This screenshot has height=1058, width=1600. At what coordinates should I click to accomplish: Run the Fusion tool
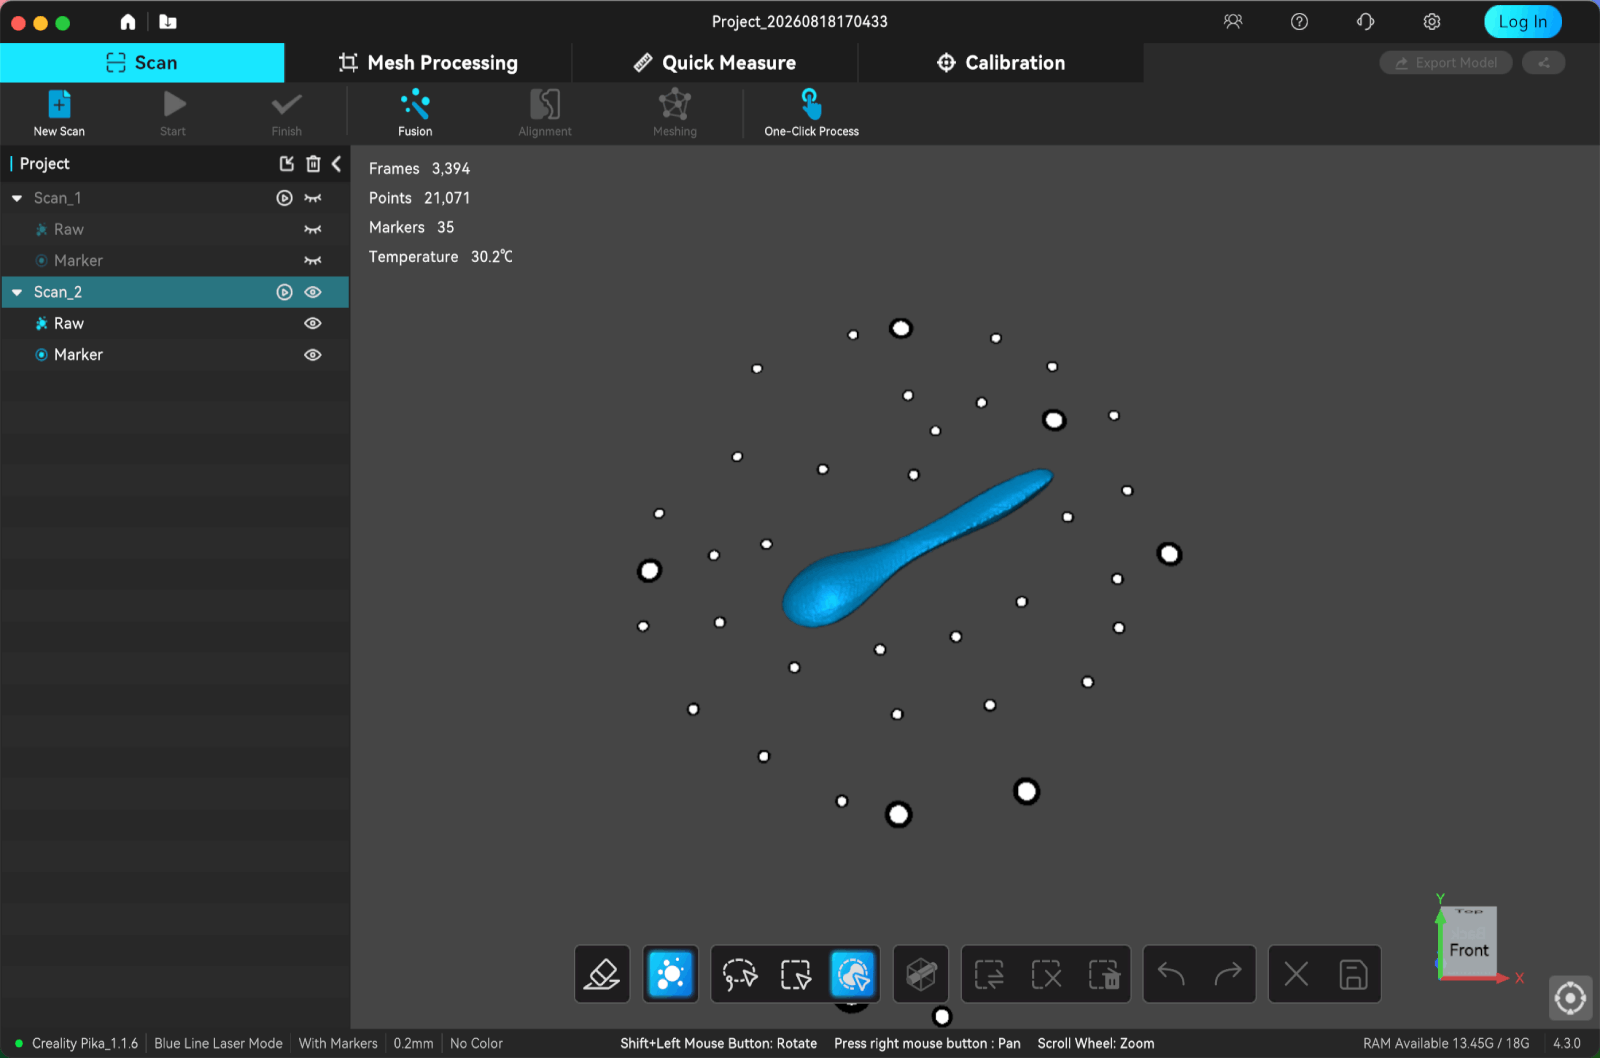pyautogui.click(x=415, y=104)
